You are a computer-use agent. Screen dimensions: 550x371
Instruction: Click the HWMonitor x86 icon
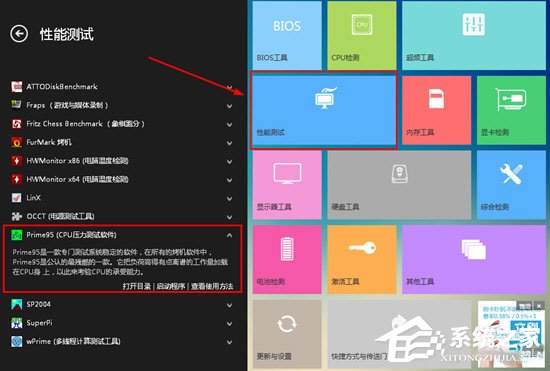16,161
